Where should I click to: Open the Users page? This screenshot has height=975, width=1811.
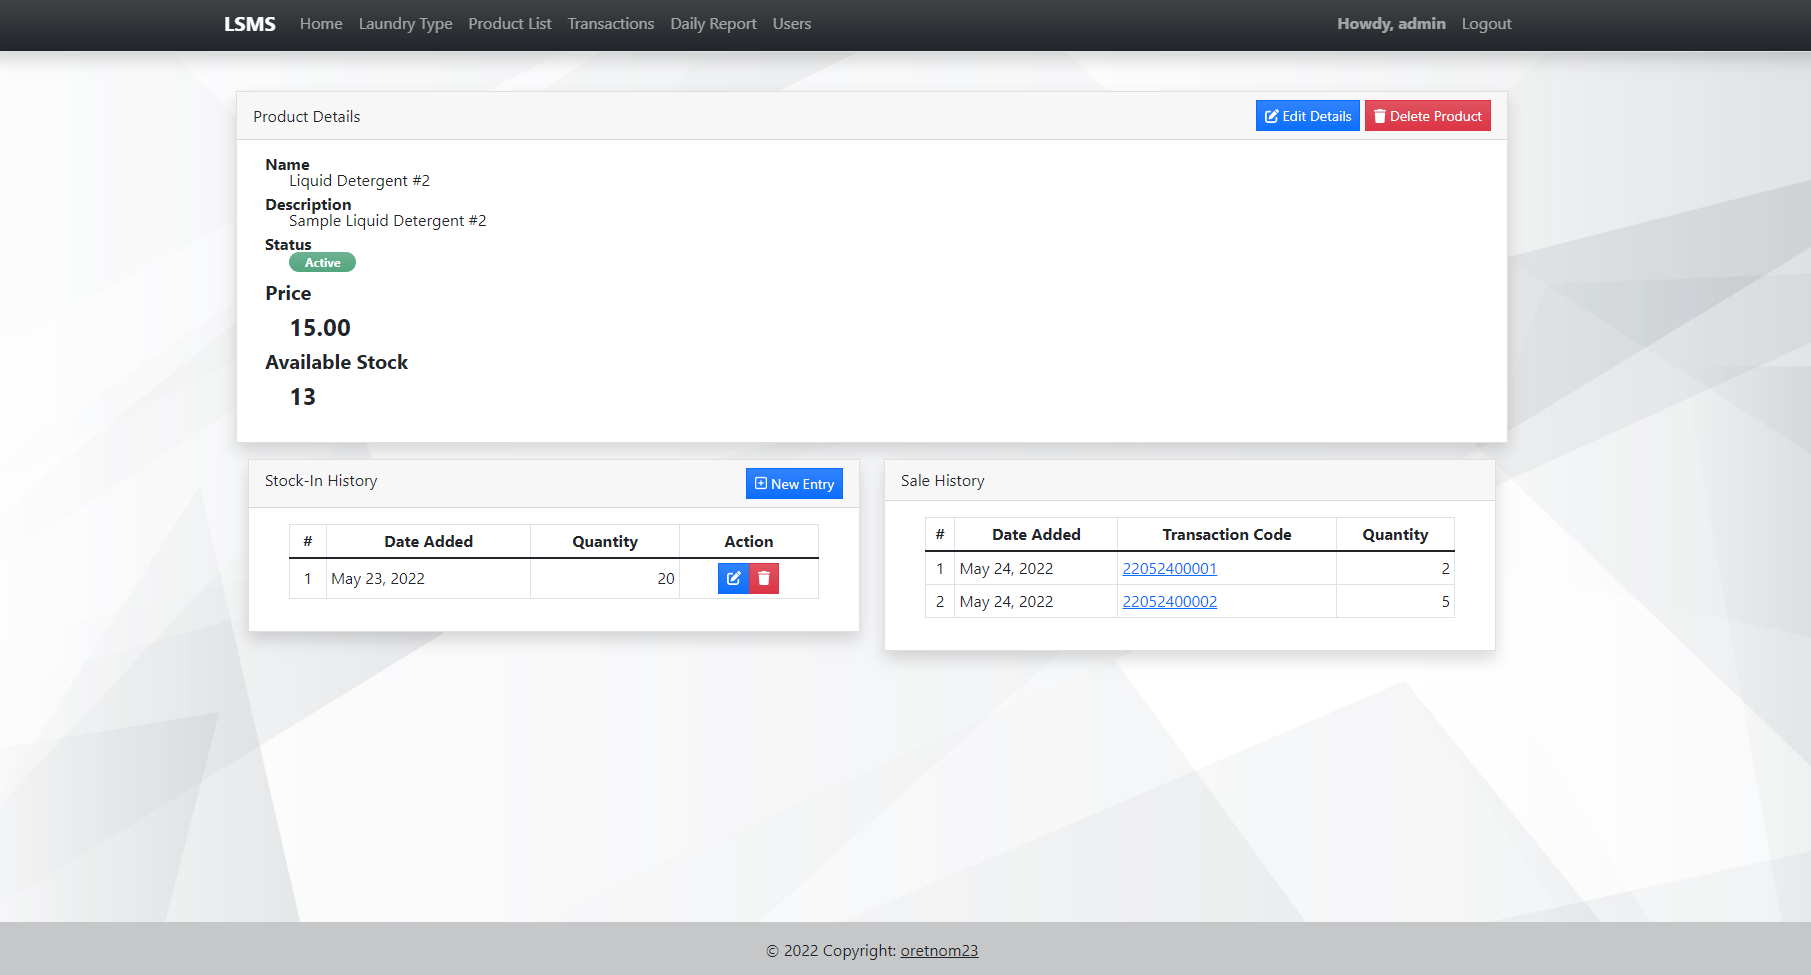click(792, 24)
